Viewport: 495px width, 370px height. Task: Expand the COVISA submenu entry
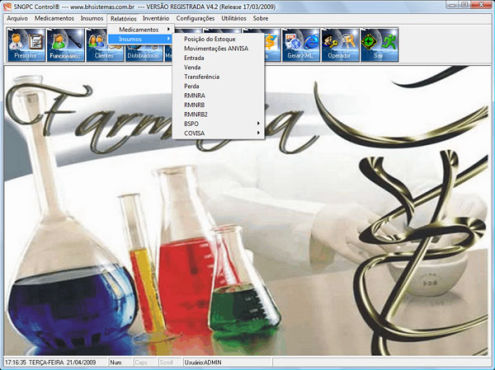coord(218,133)
